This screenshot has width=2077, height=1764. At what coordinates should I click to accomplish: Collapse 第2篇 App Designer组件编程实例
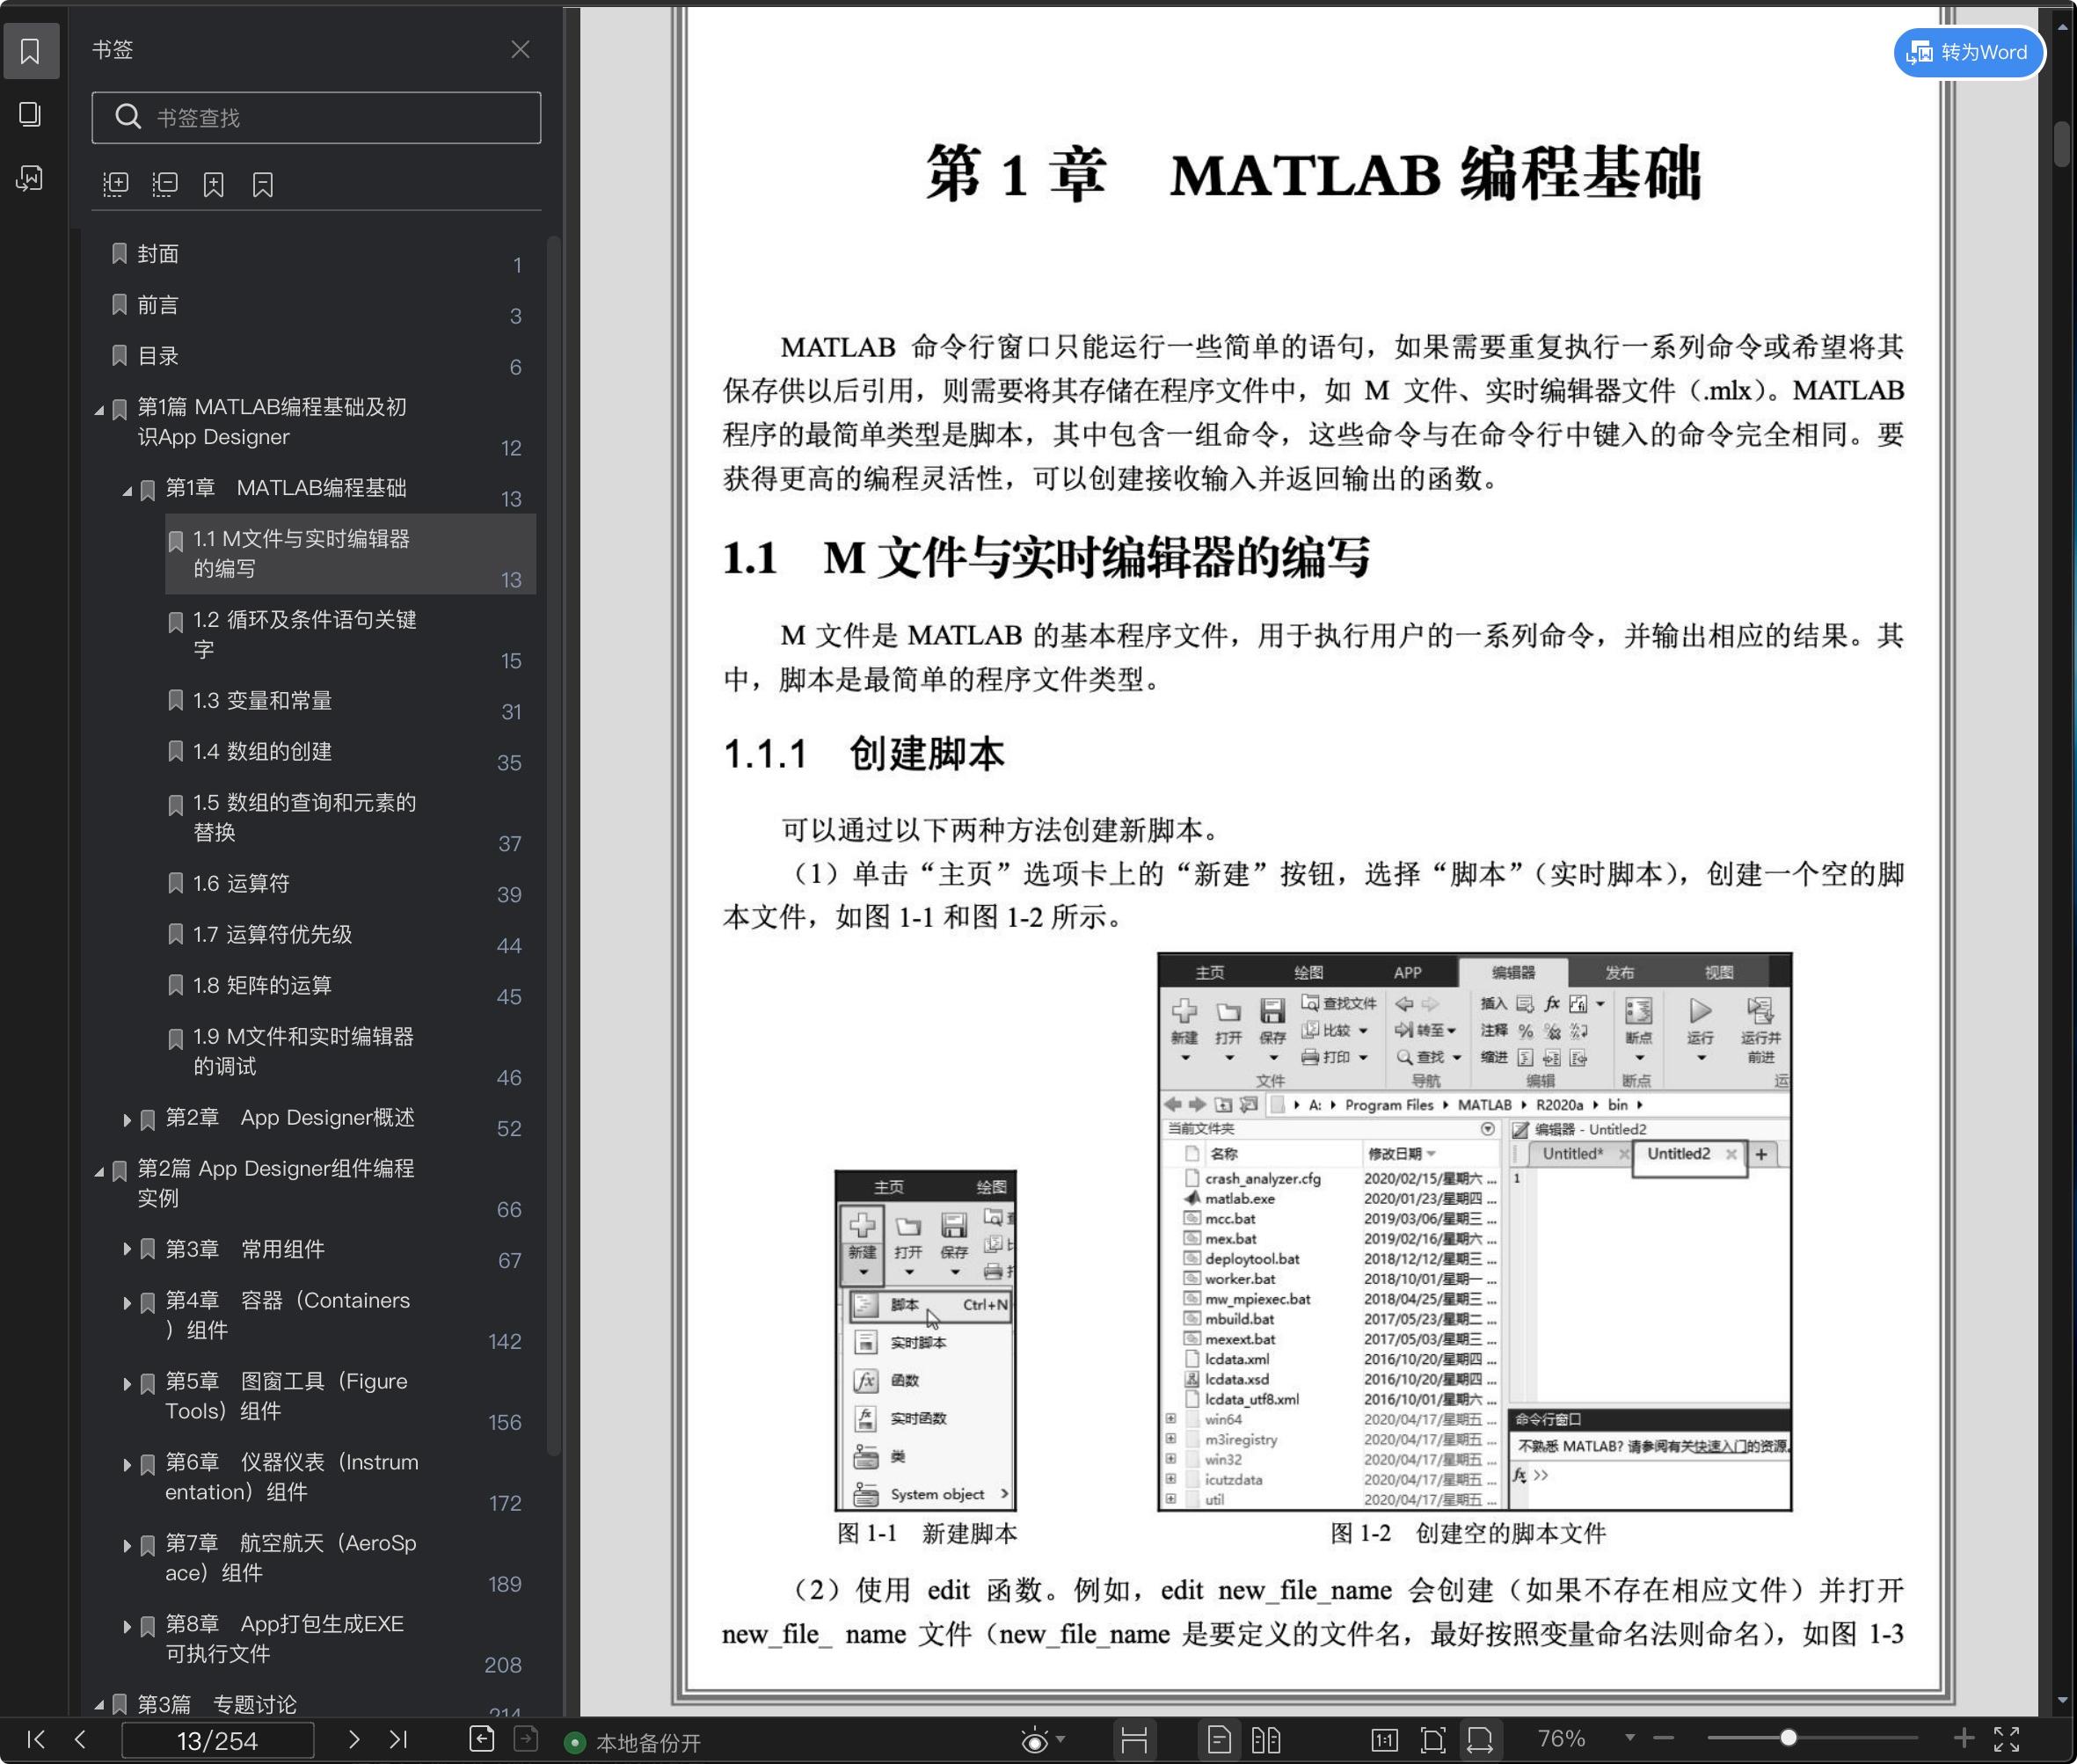[99, 1172]
